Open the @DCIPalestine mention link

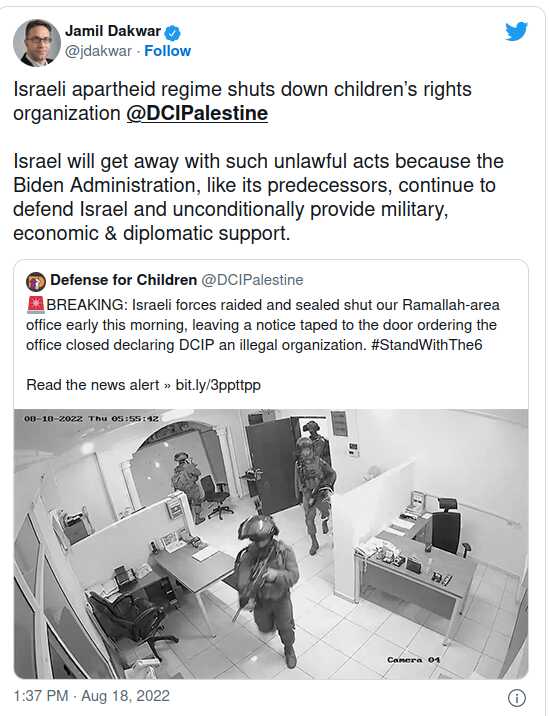pos(197,113)
